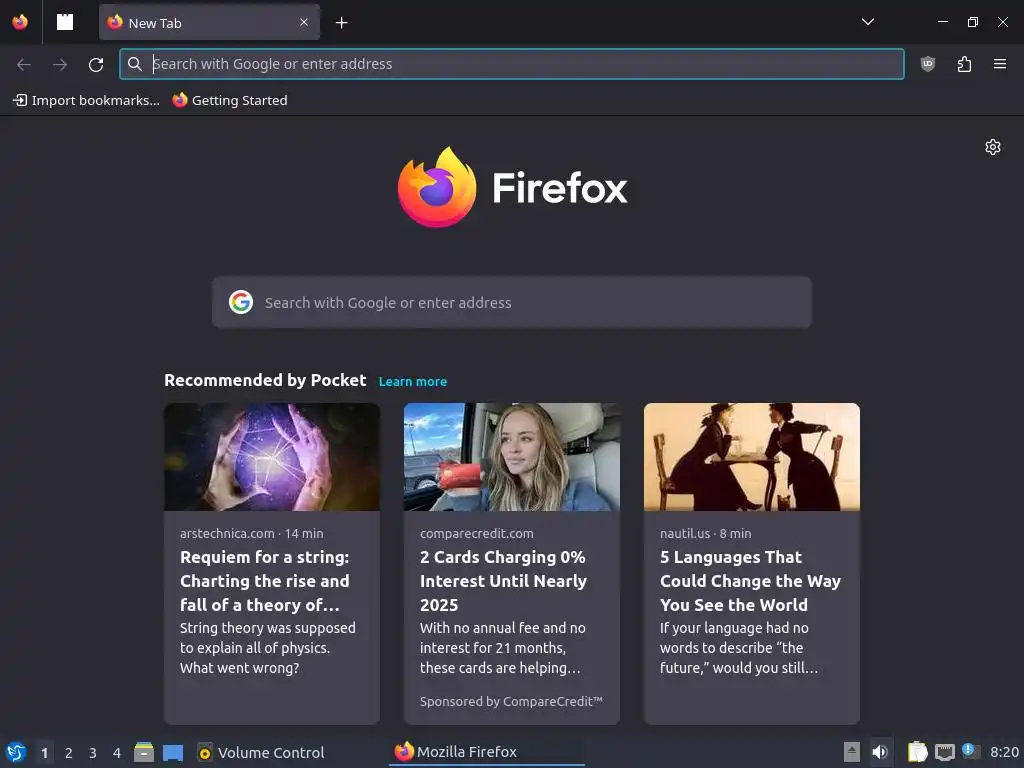Click the page search box with Google
The height and width of the screenshot is (768, 1024).
point(511,302)
